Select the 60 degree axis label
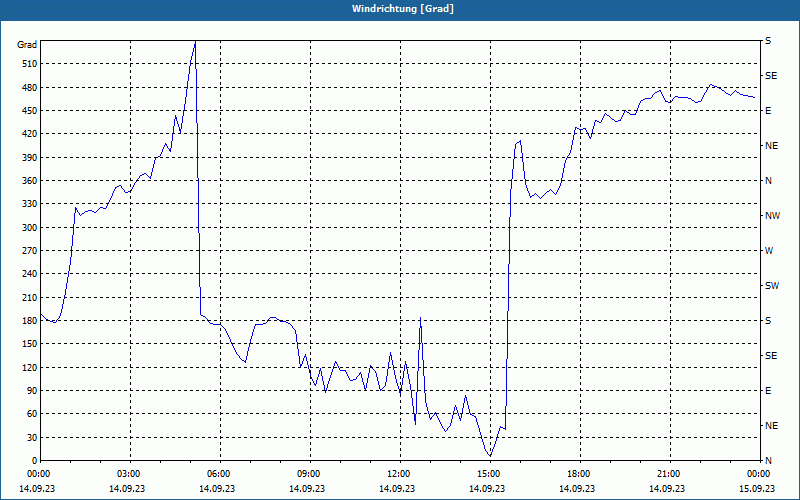Image resolution: width=800 pixels, height=500 pixels. pos(32,414)
